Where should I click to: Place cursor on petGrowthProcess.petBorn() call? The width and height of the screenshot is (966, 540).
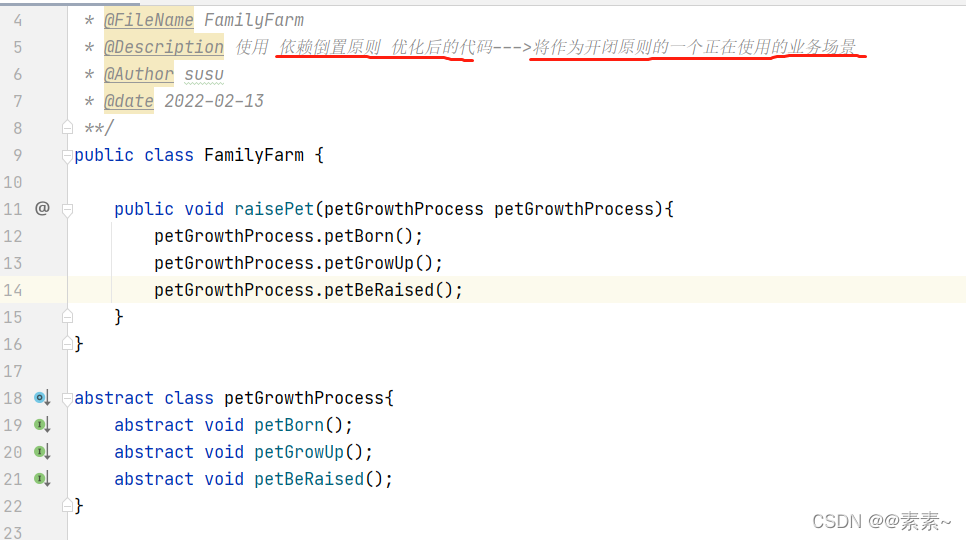(288, 236)
